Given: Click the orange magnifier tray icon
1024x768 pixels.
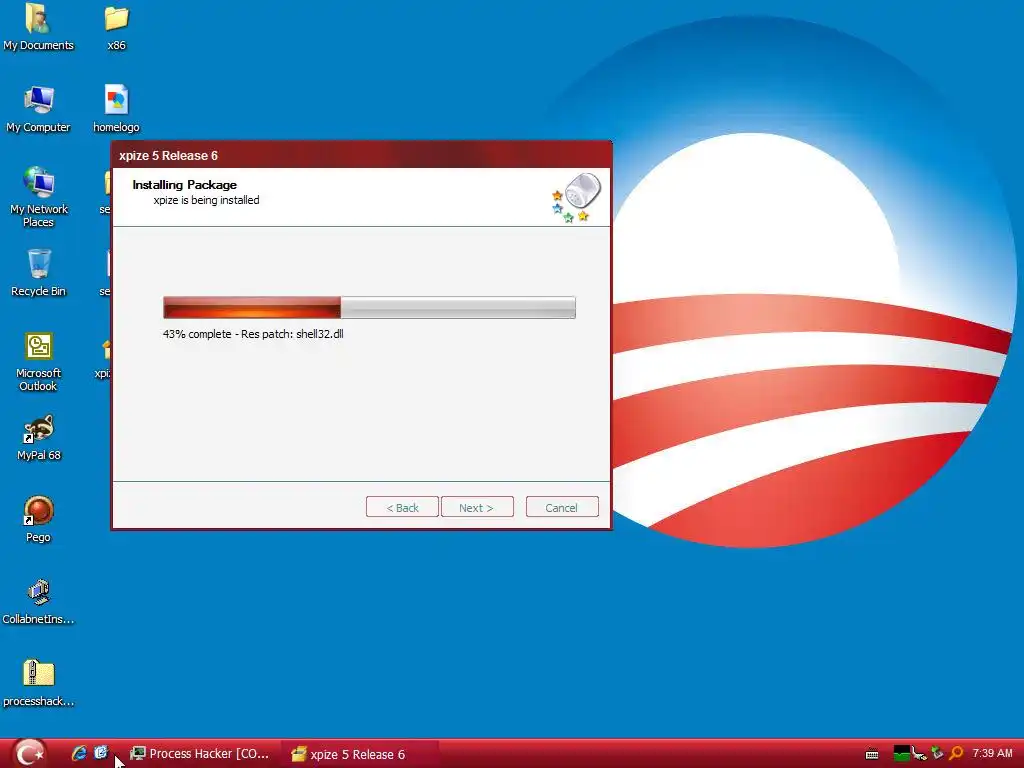Looking at the screenshot, I should [956, 754].
